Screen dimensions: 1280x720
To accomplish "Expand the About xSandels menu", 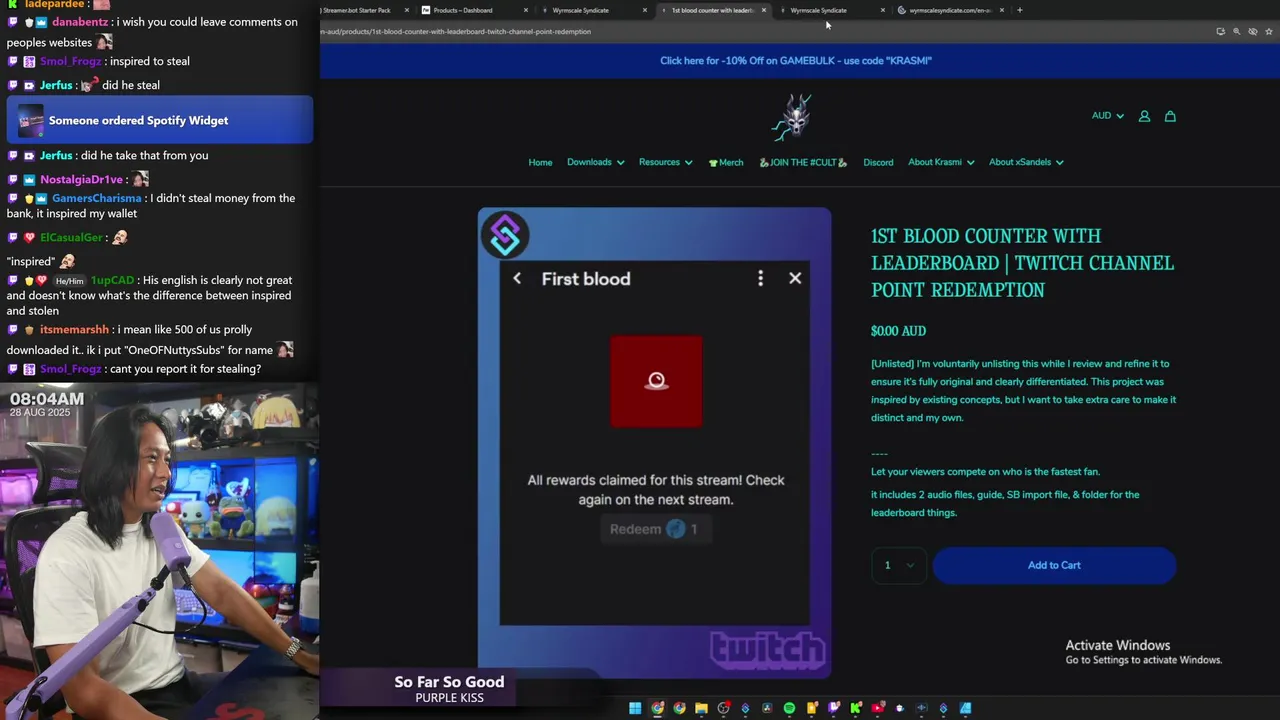I will click(1026, 162).
